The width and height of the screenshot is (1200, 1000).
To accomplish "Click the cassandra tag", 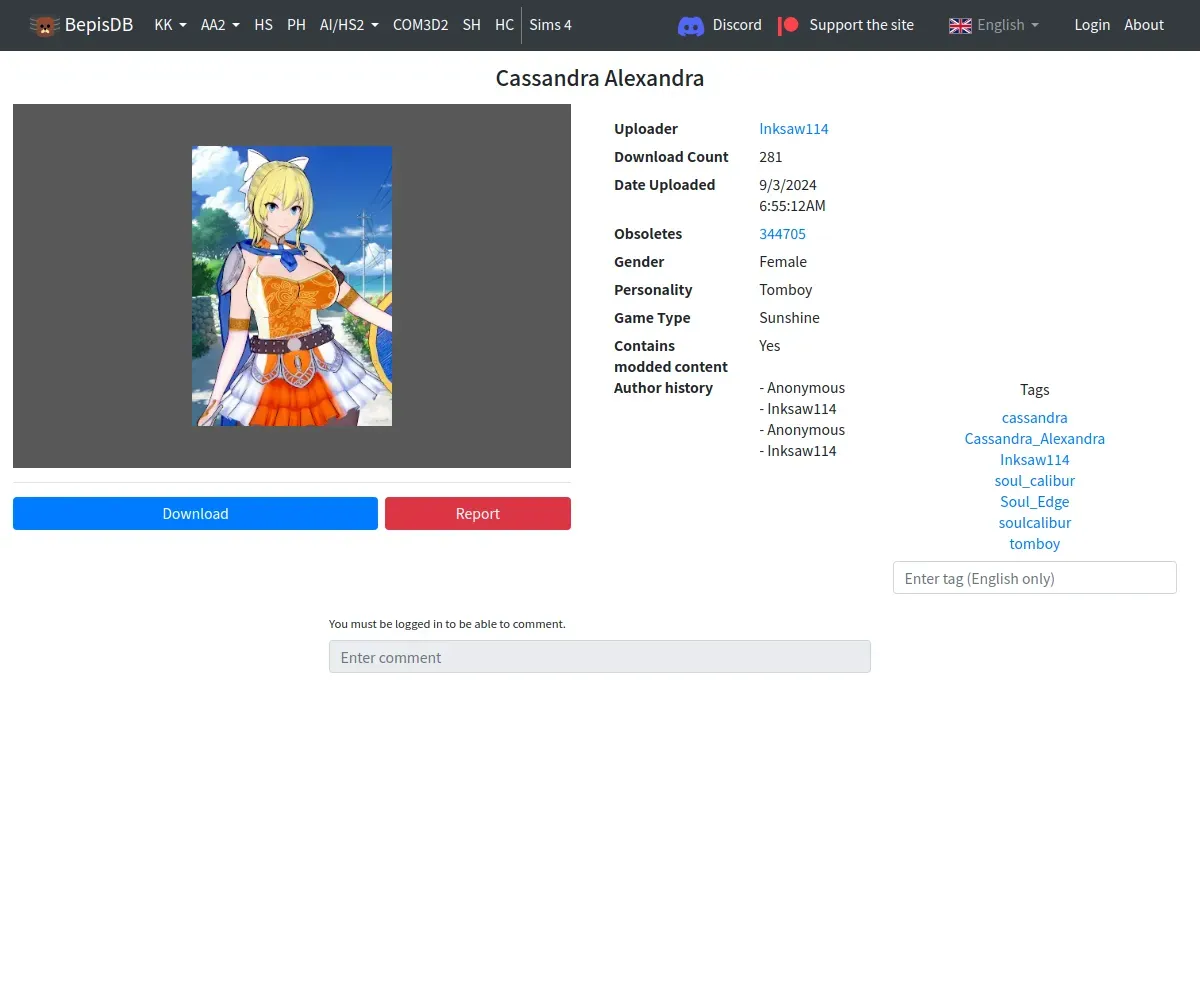I will (x=1035, y=418).
